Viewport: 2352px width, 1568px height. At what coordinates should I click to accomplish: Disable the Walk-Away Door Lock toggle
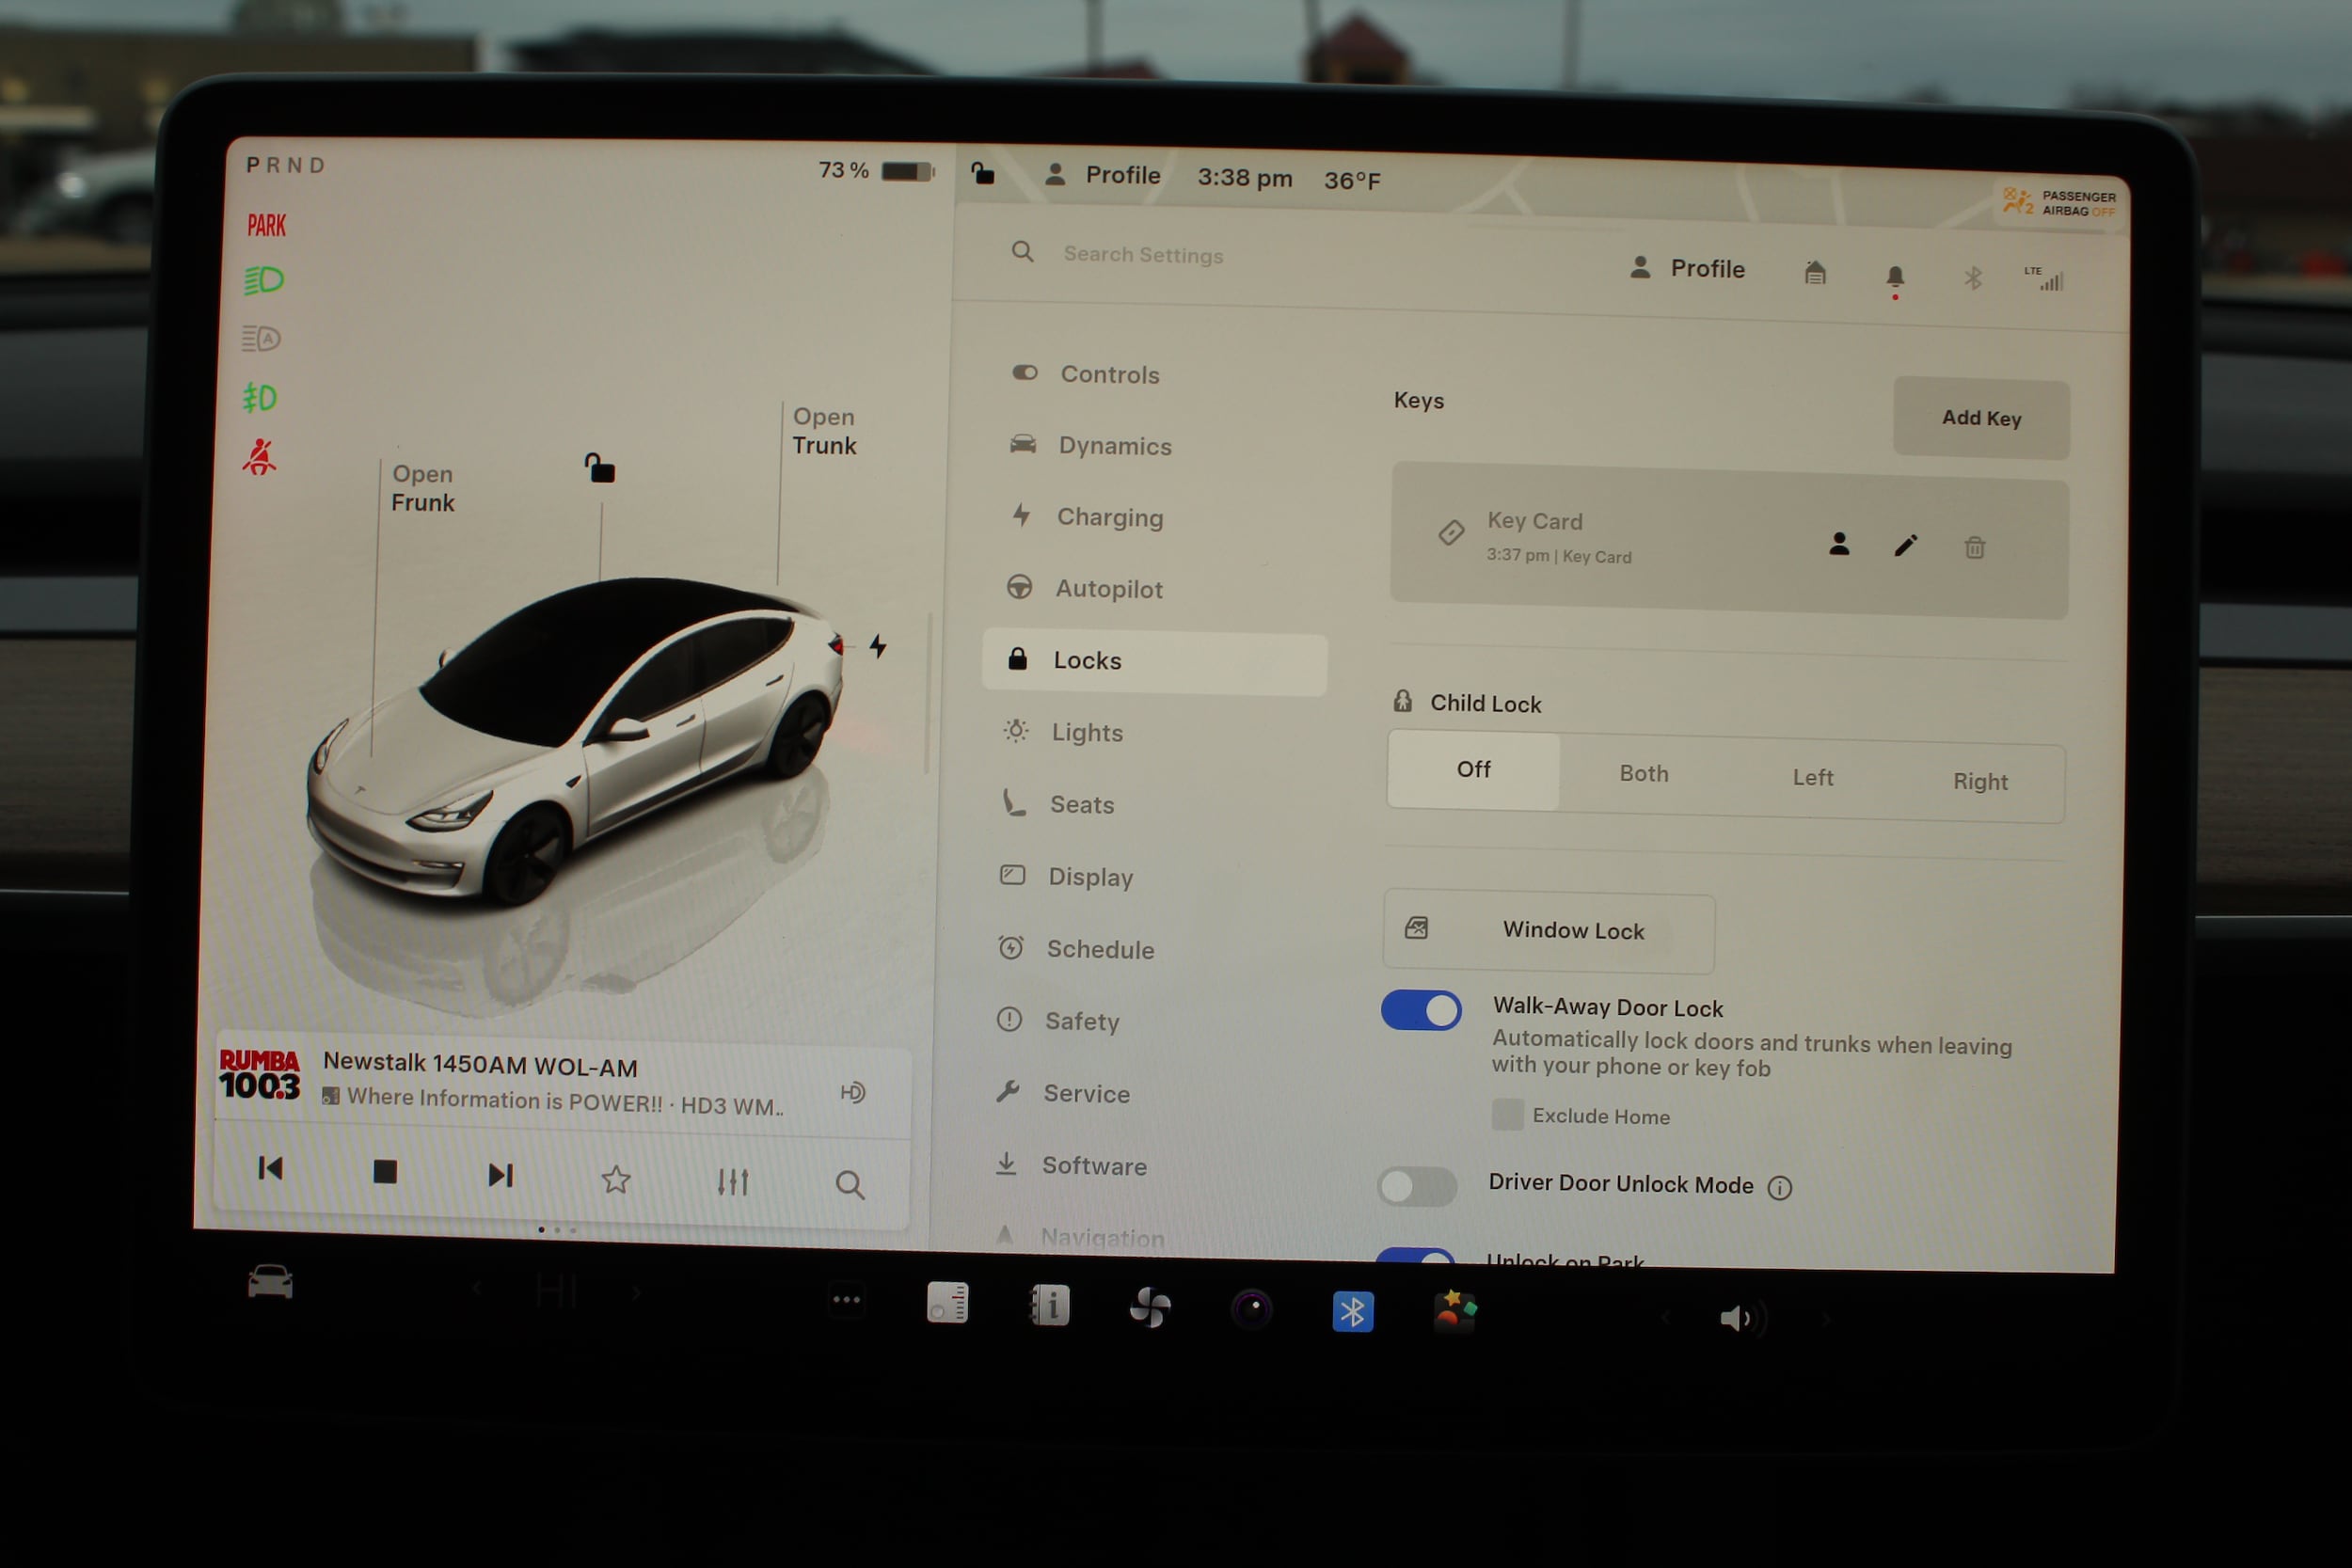[x=1420, y=1011]
